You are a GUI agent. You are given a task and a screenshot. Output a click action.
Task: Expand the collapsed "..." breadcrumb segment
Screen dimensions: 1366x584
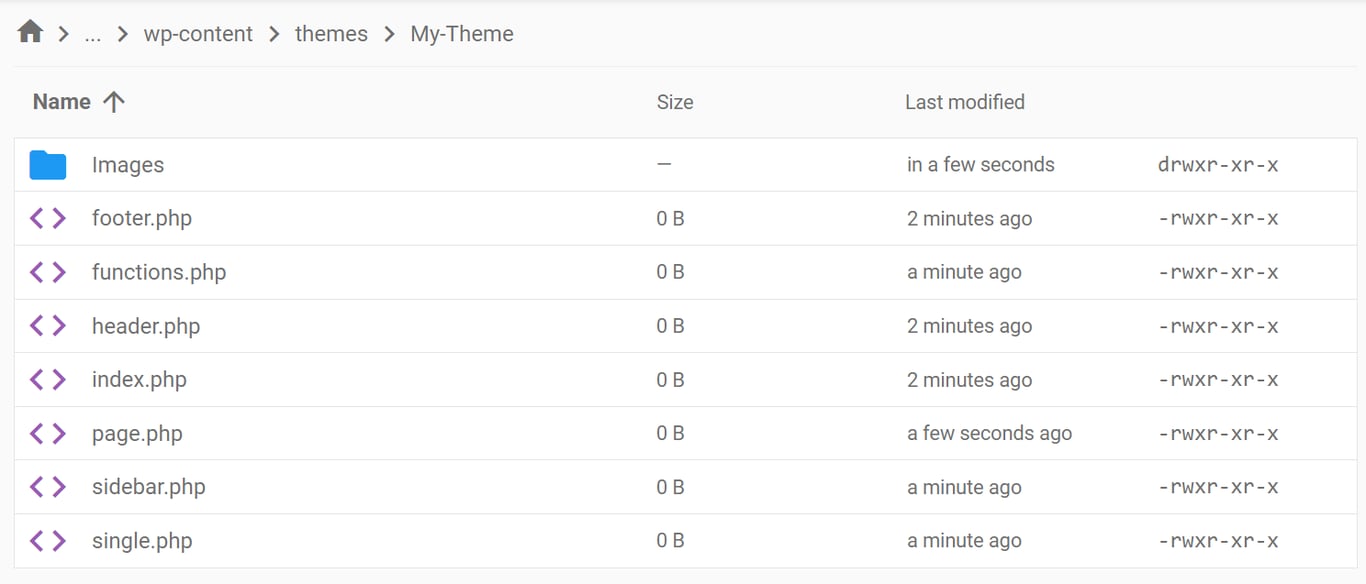[x=92, y=33]
